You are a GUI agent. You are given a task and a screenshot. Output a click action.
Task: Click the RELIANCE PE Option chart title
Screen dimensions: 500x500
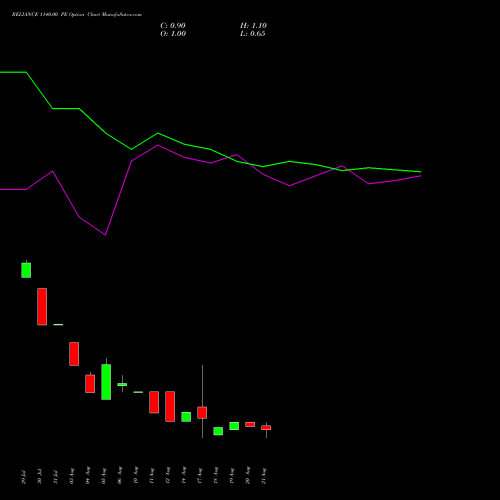(77, 15)
